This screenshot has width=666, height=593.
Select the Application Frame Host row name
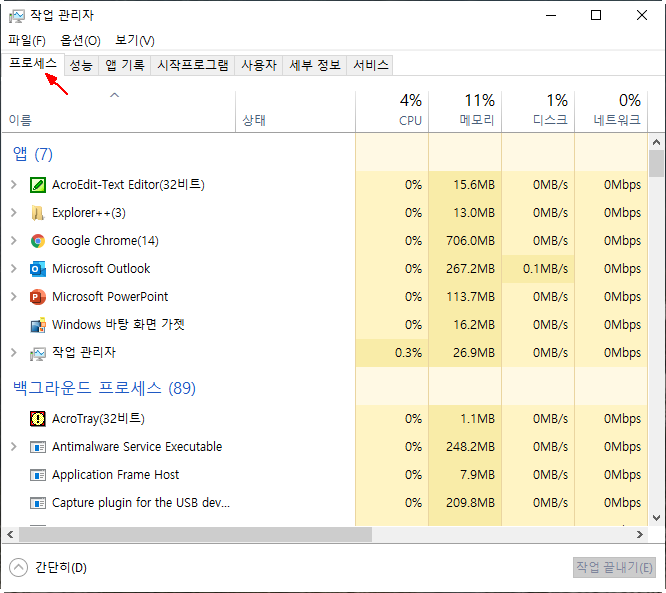click(116, 475)
